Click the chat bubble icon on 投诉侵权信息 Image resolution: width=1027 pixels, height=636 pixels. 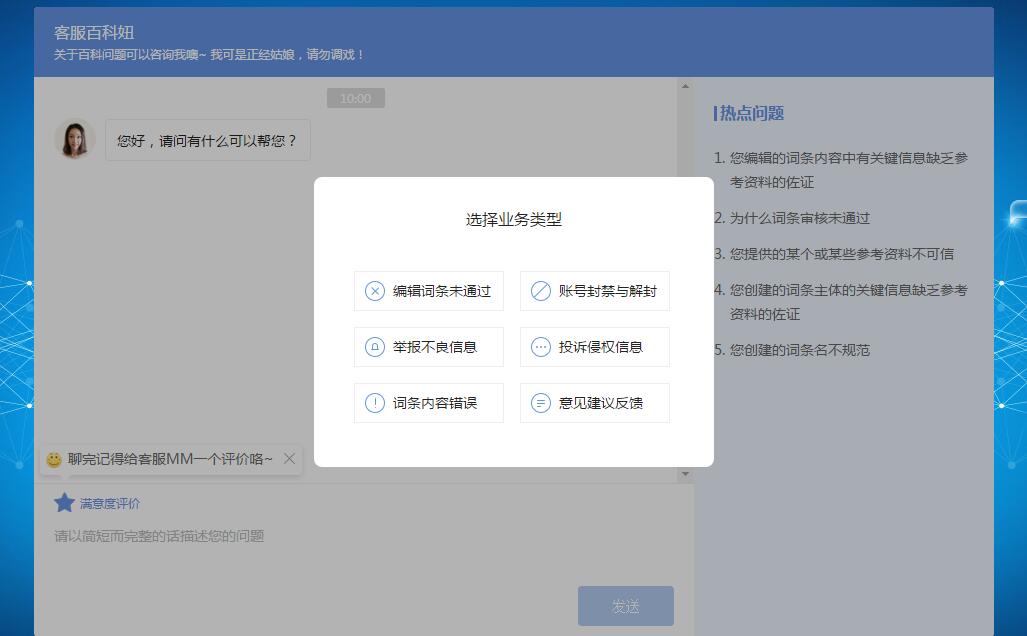coord(540,346)
